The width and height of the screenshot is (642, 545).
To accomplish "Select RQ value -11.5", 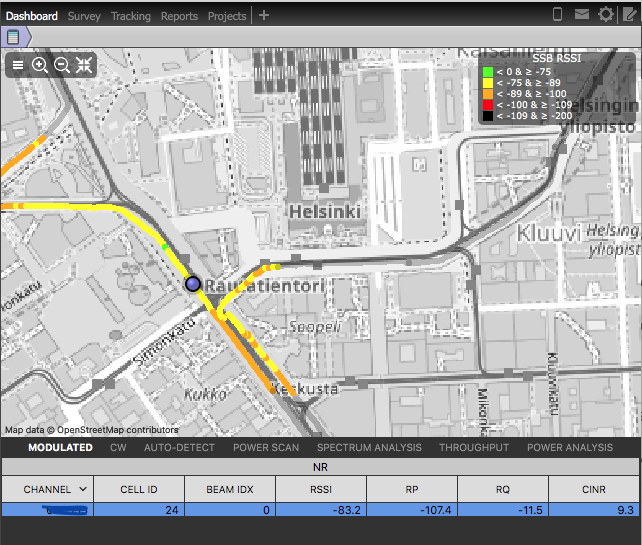I will click(x=503, y=510).
